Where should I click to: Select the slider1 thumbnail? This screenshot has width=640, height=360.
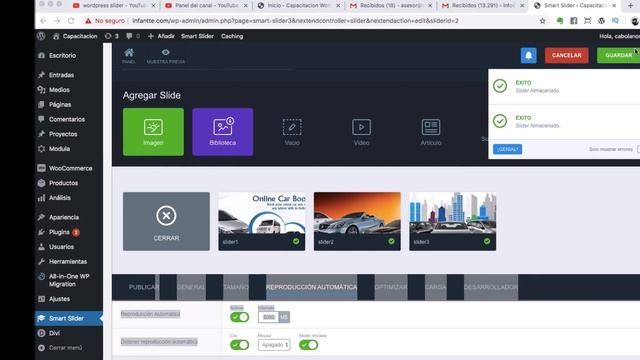(x=262, y=221)
